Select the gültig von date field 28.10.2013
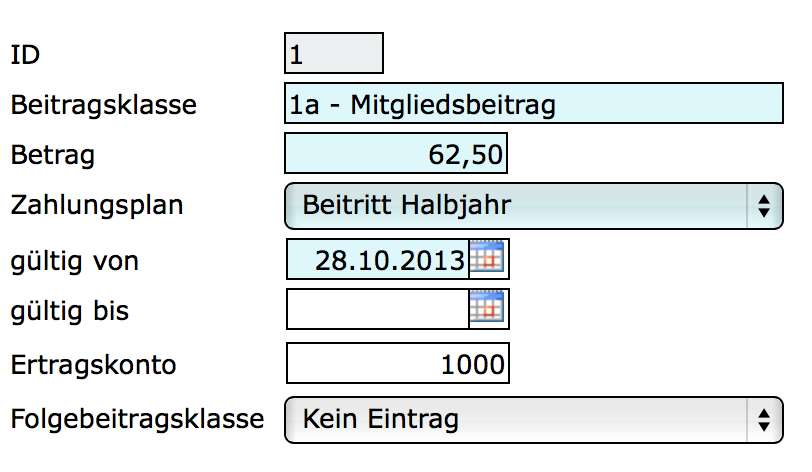Viewport: 812px width, 472px height. coord(378,259)
